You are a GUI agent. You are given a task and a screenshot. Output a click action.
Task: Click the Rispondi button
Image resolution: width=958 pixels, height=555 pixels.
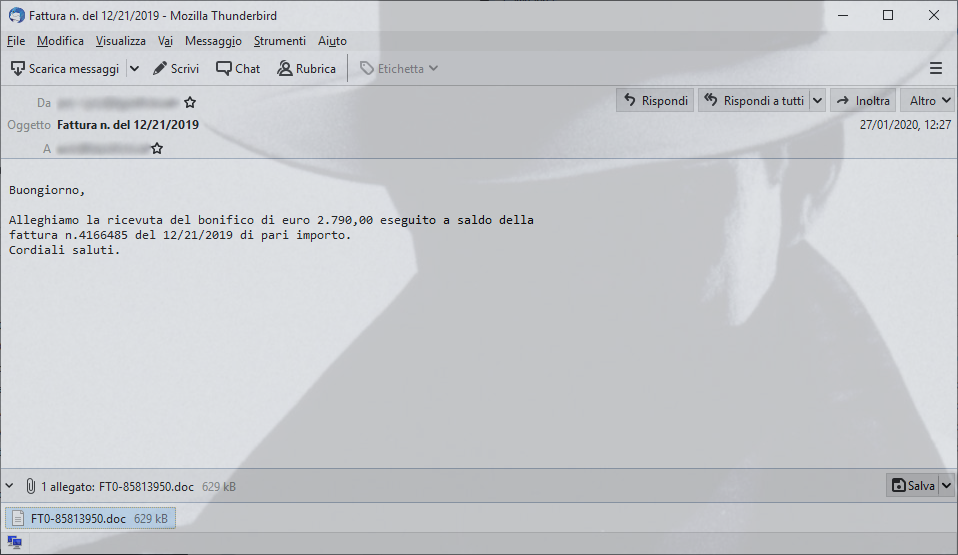click(655, 100)
